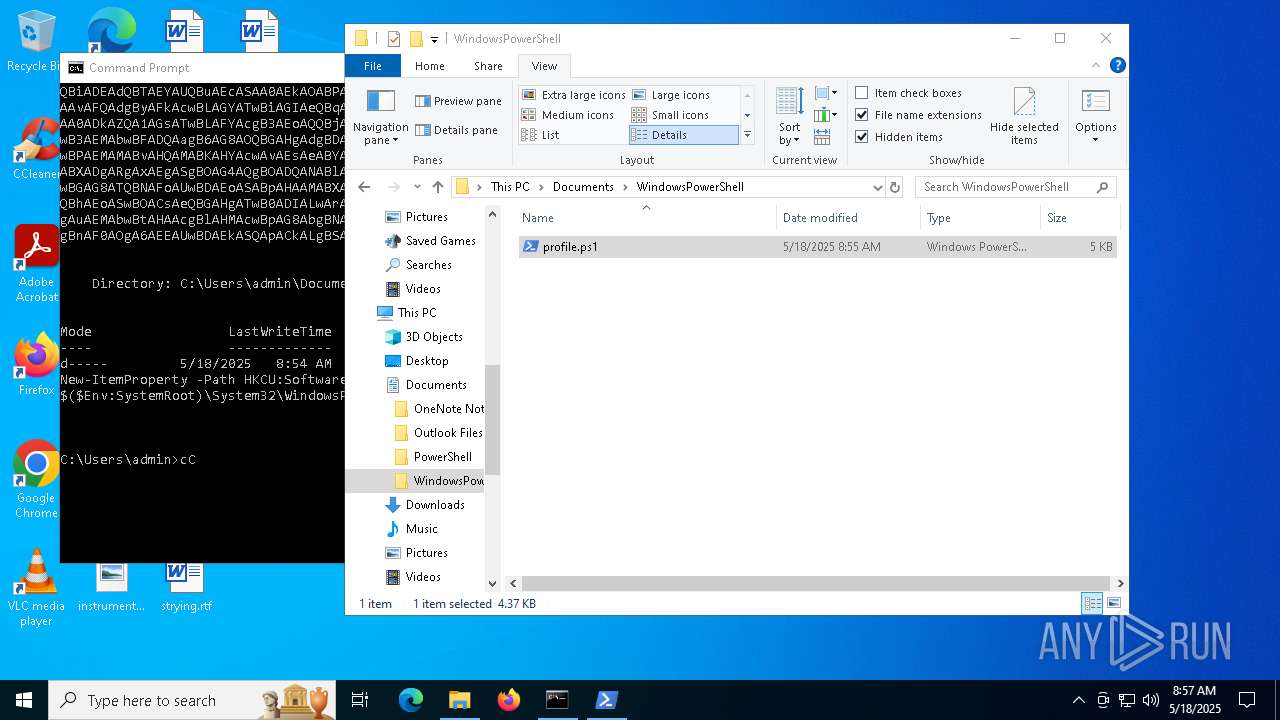Viewport: 1280px width, 720px height.
Task: Go back in Explorer navigation
Action: (x=364, y=187)
